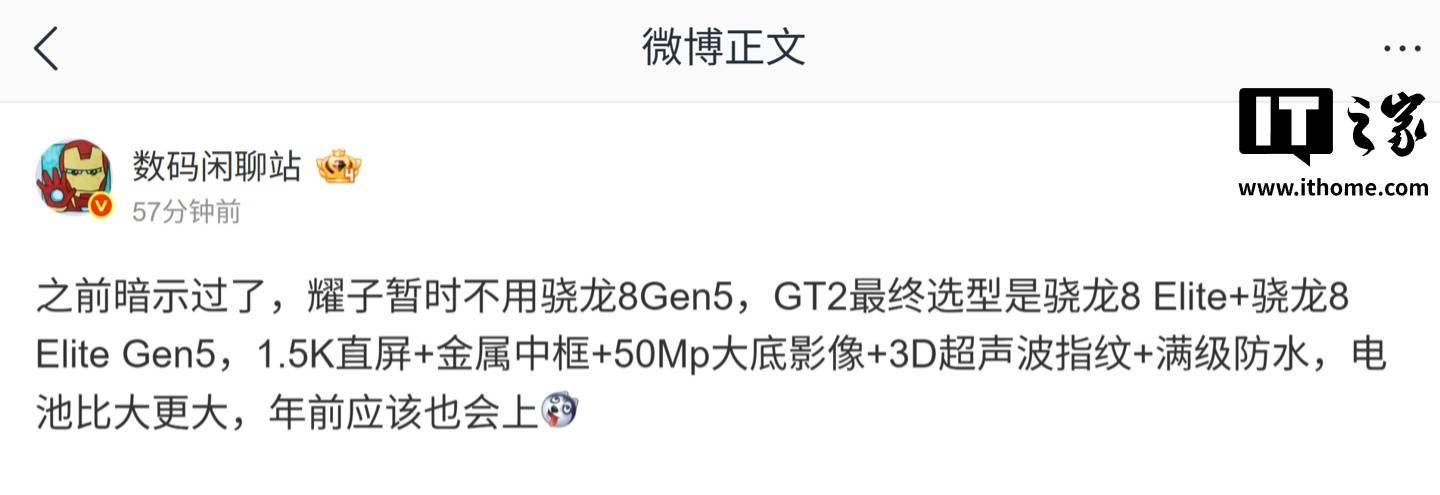Open the www.ithome.com watermark link
The width and height of the screenshot is (1440, 495).
pyautogui.click(x=1333, y=187)
